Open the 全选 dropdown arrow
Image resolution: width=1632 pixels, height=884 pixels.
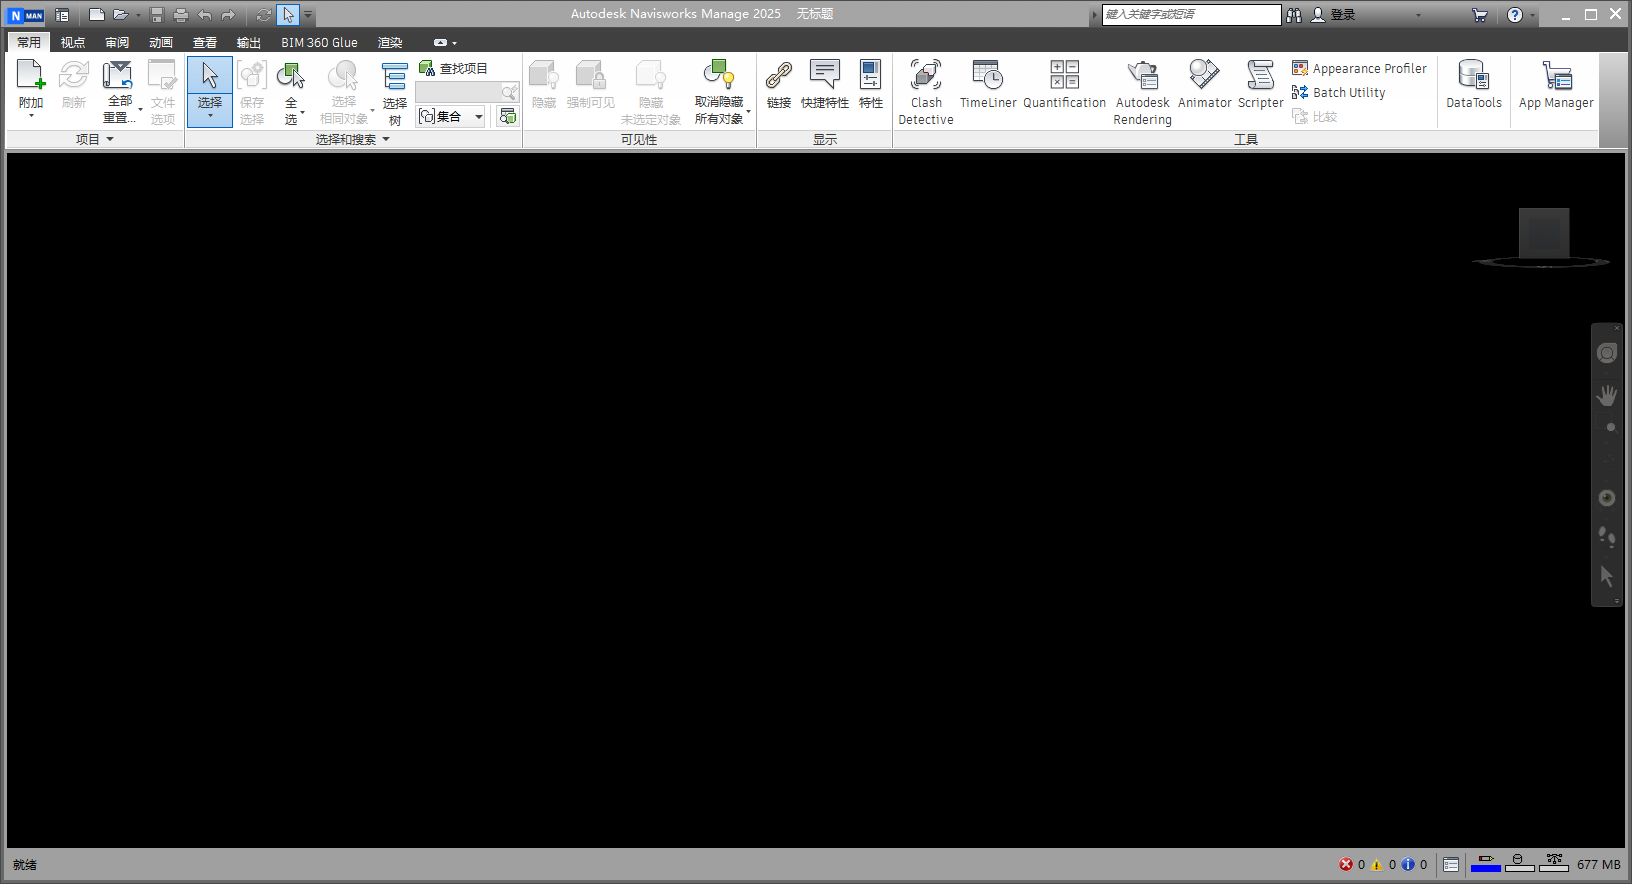[x=303, y=112]
